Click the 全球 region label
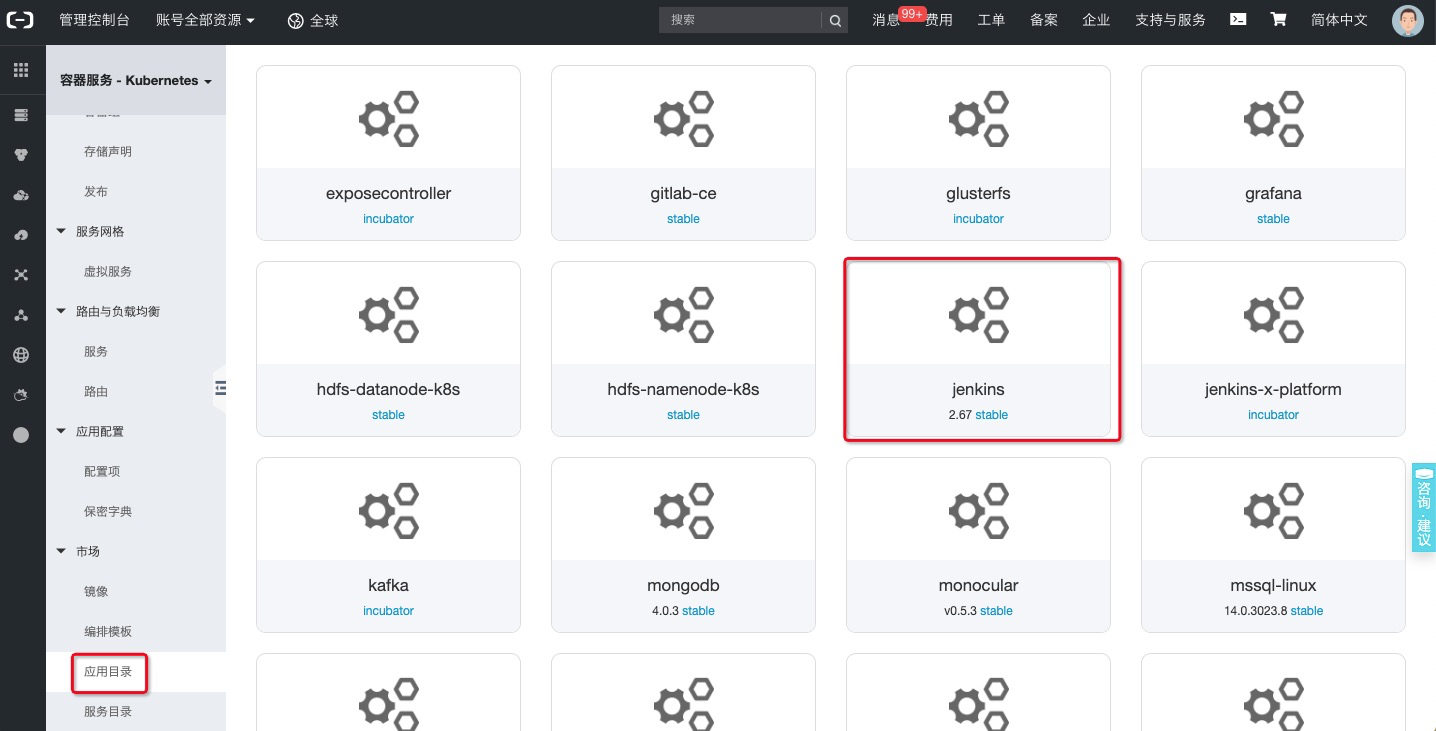 pyautogui.click(x=324, y=20)
